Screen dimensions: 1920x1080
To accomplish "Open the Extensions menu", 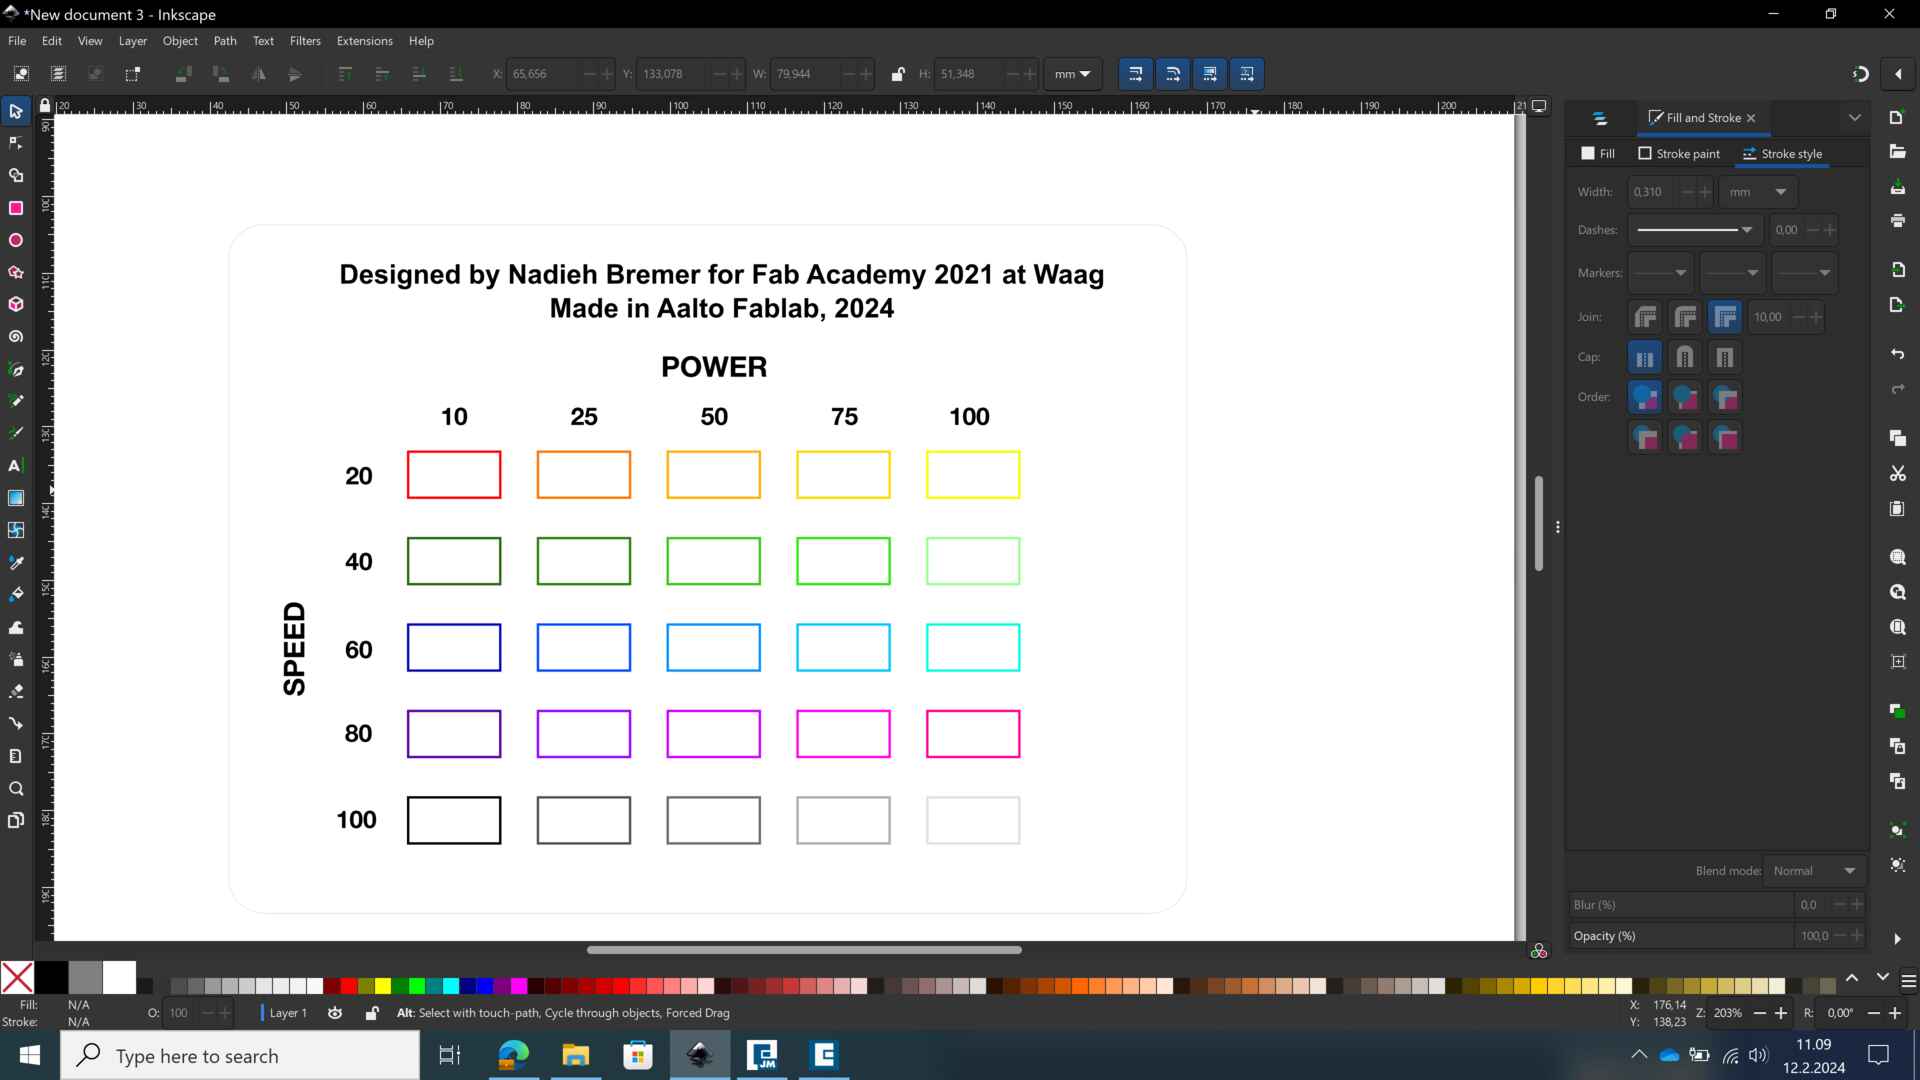I will (x=364, y=41).
